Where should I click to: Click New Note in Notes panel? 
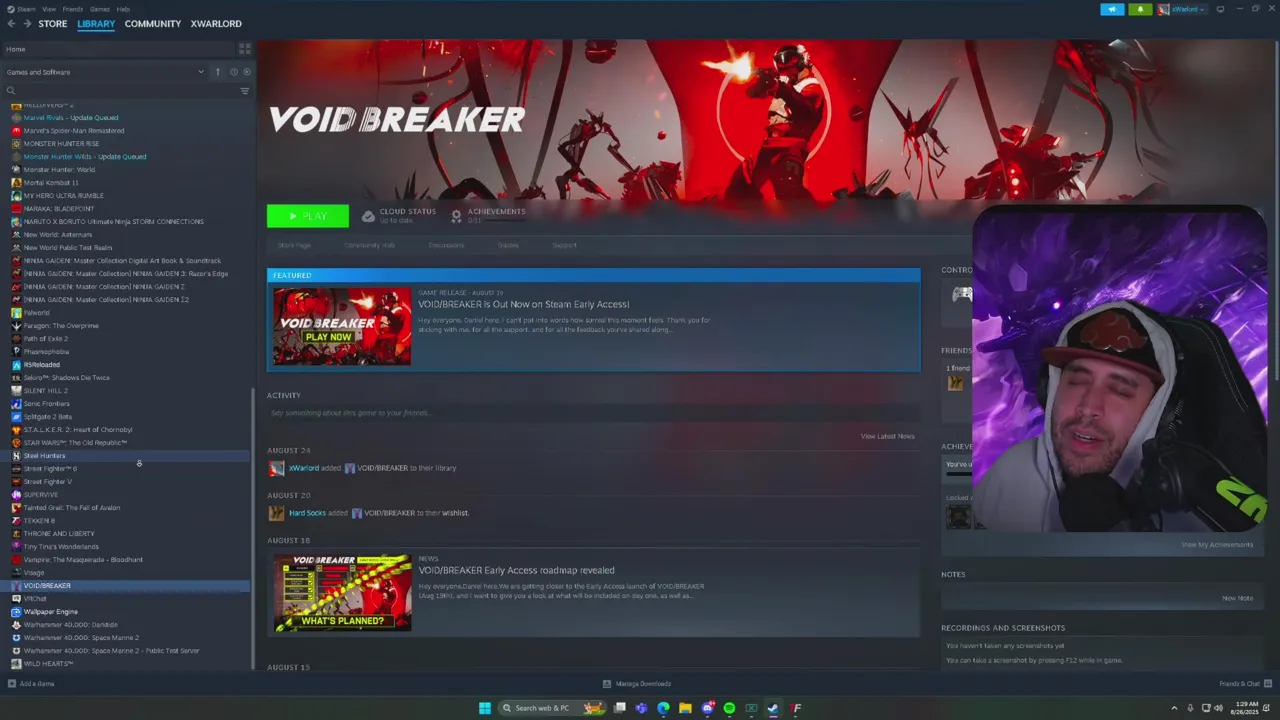point(1237,598)
